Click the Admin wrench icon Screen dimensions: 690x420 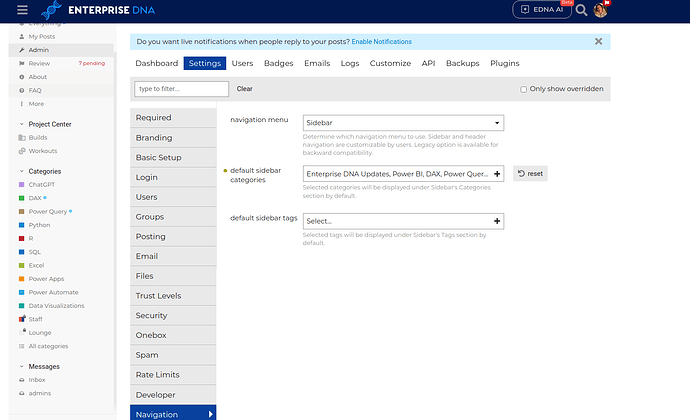(x=22, y=50)
